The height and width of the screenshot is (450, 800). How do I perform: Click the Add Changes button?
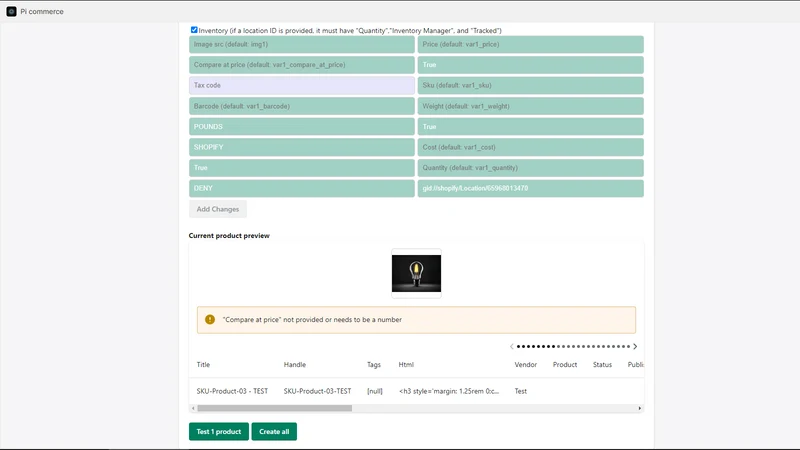click(x=218, y=209)
